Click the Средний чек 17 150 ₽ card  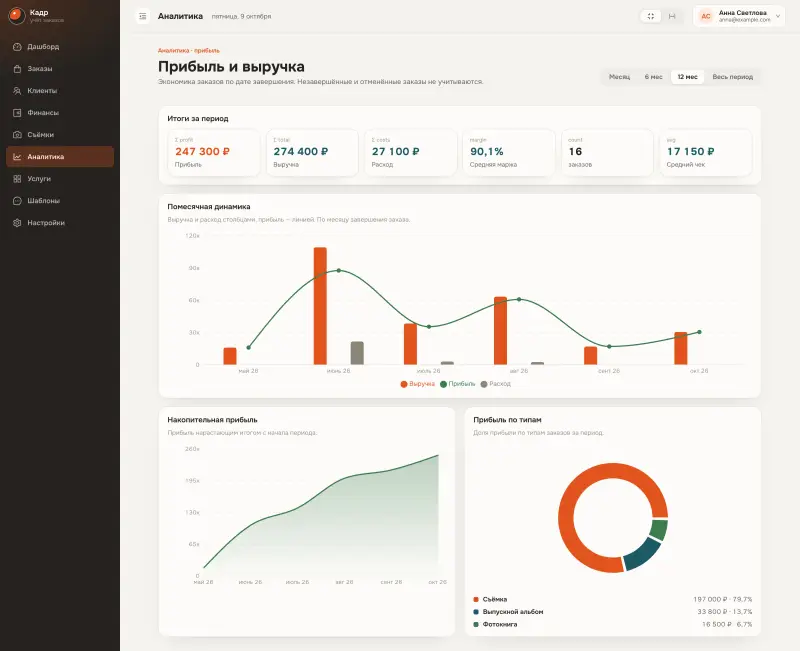[706, 153]
